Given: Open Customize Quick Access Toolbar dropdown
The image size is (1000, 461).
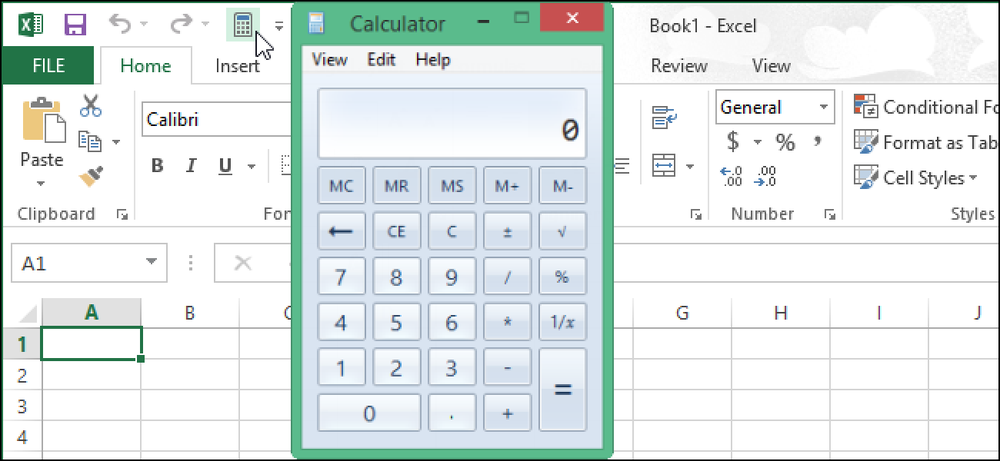Looking at the screenshot, I should [x=279, y=26].
